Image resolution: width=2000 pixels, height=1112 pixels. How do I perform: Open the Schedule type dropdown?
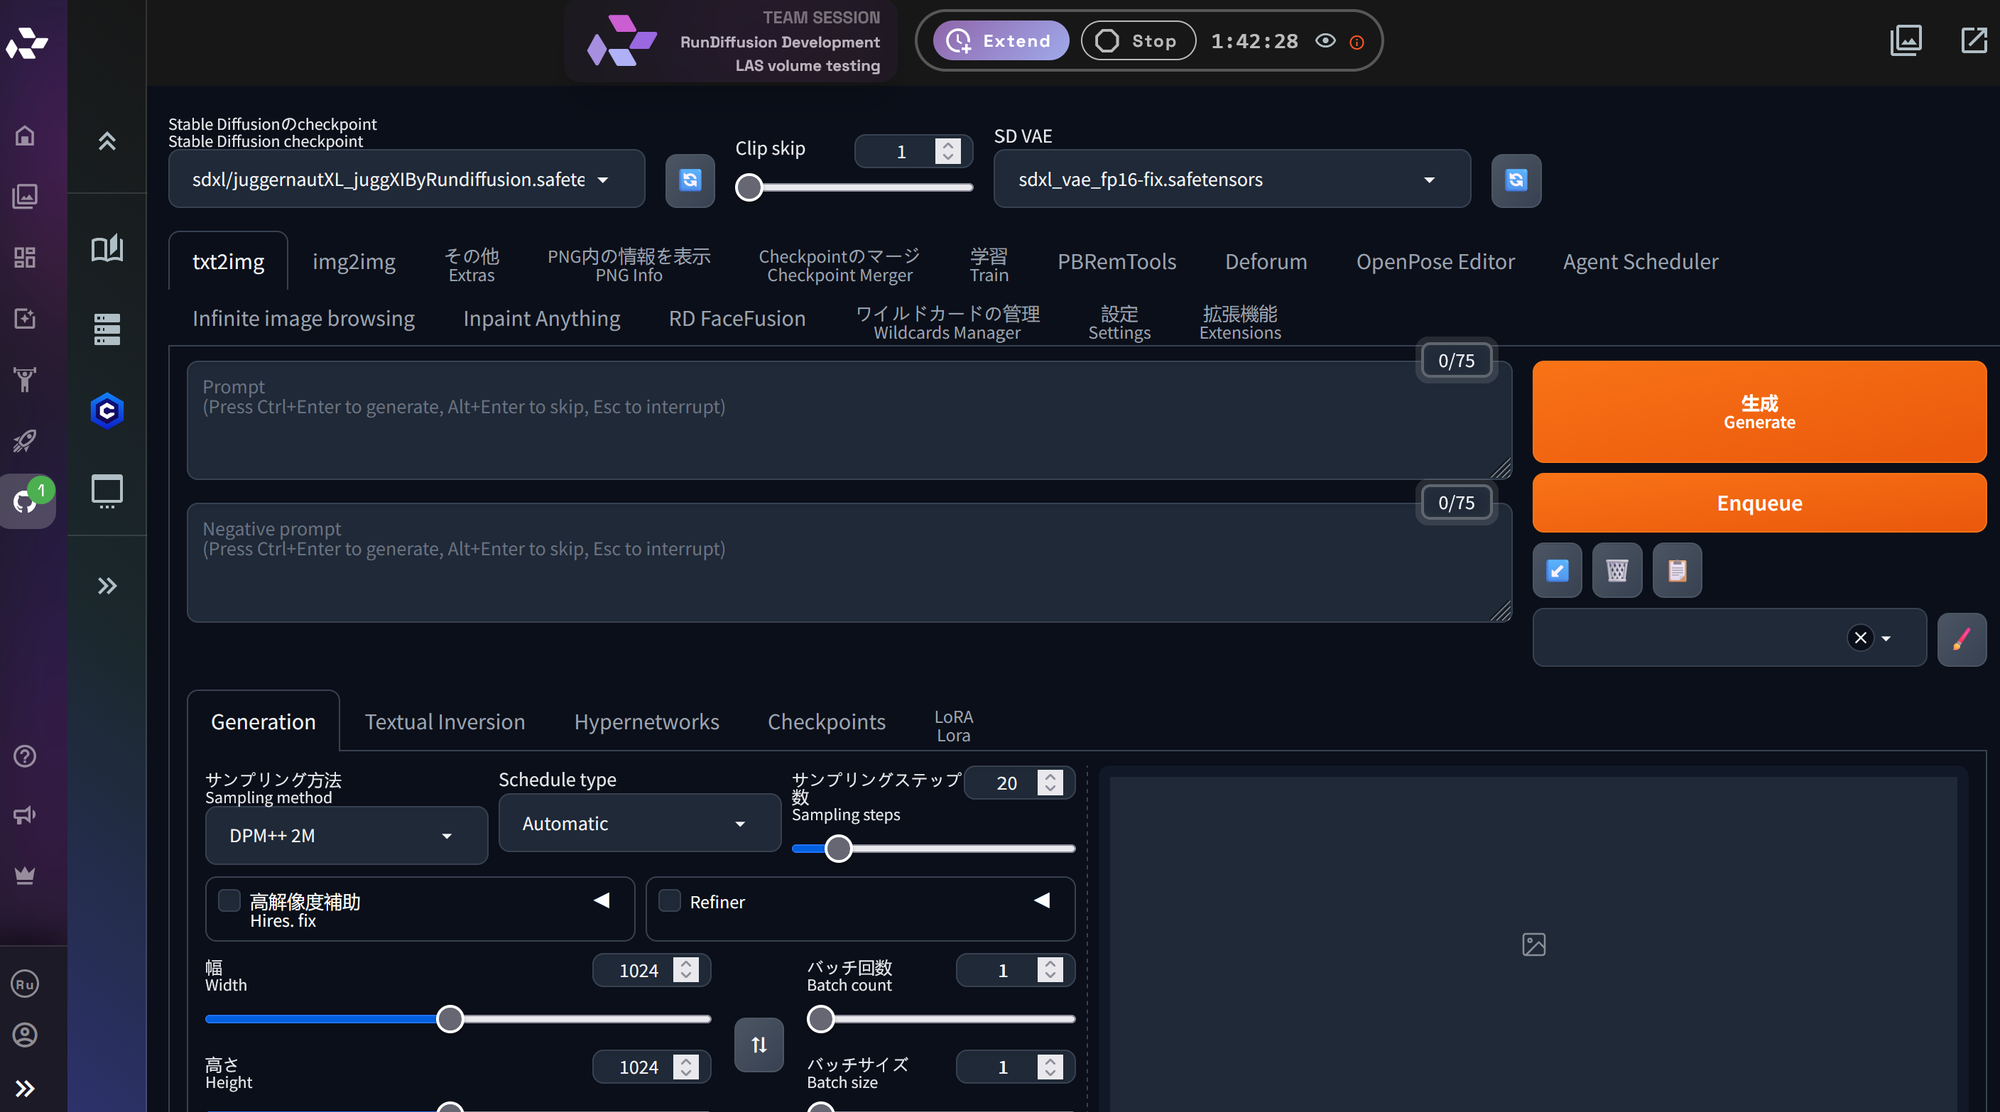coord(639,824)
